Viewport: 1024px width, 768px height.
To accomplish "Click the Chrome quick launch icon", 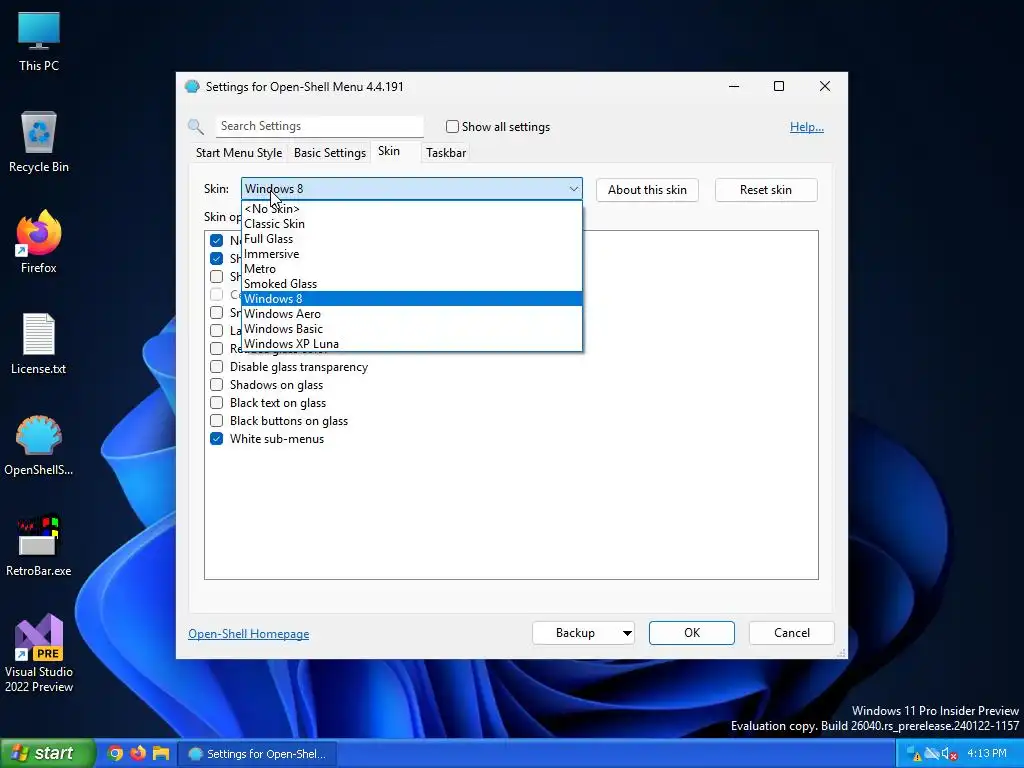I will [115, 754].
